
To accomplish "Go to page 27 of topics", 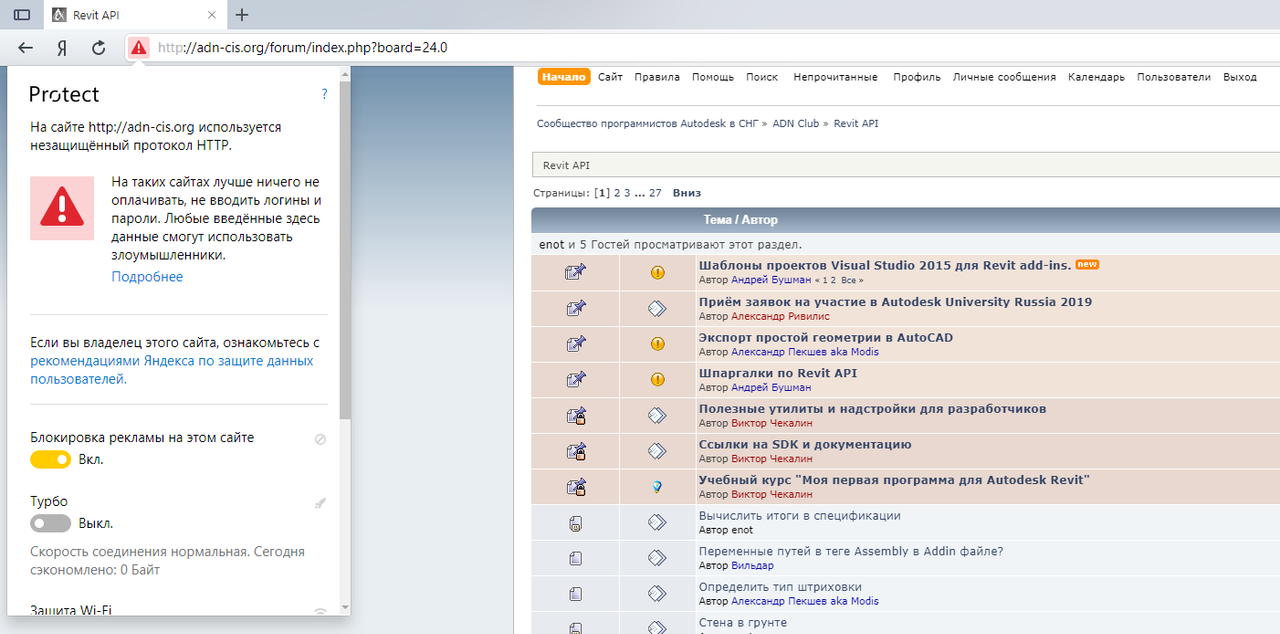I will pos(655,193).
